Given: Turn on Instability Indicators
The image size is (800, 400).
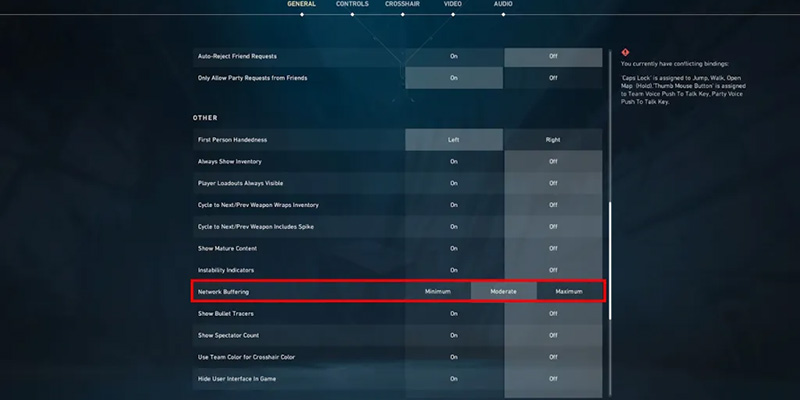Looking at the screenshot, I should pyautogui.click(x=454, y=270).
